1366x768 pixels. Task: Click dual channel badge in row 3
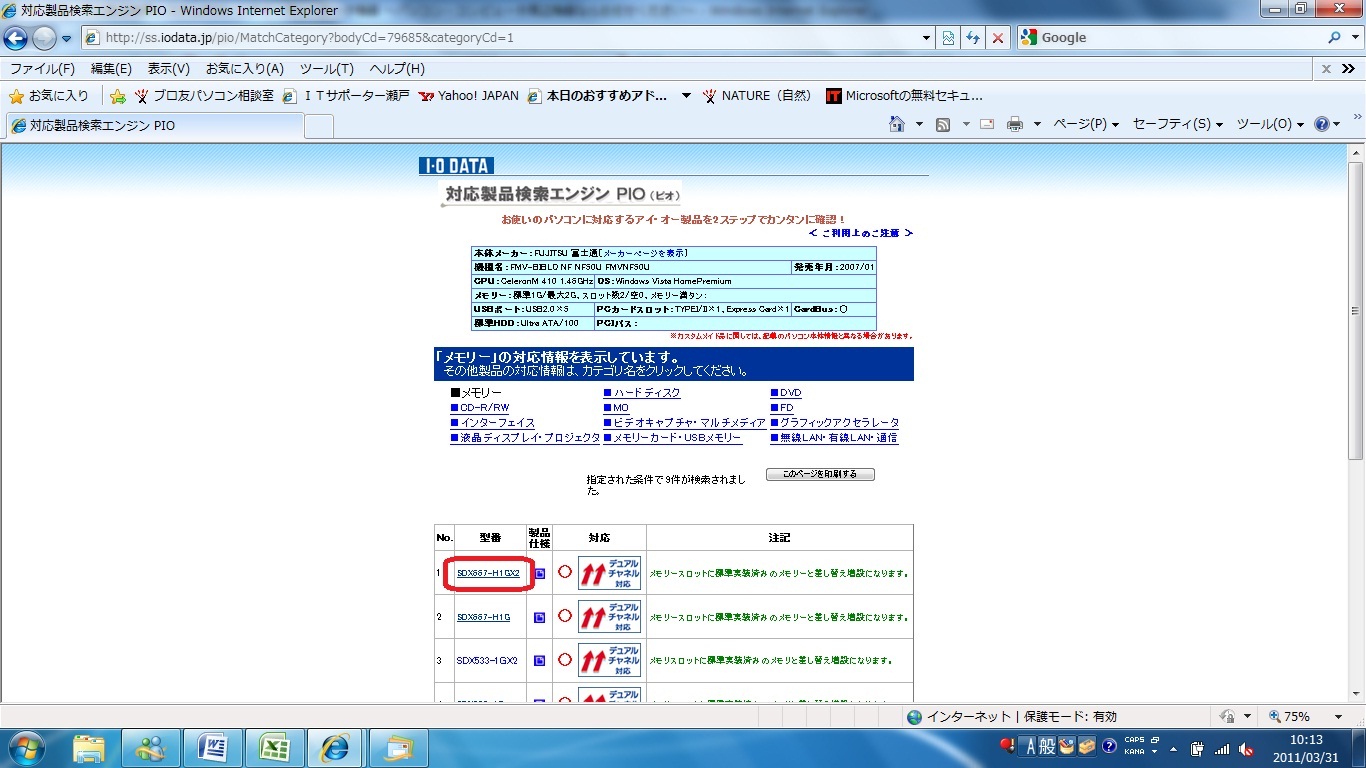pos(609,660)
